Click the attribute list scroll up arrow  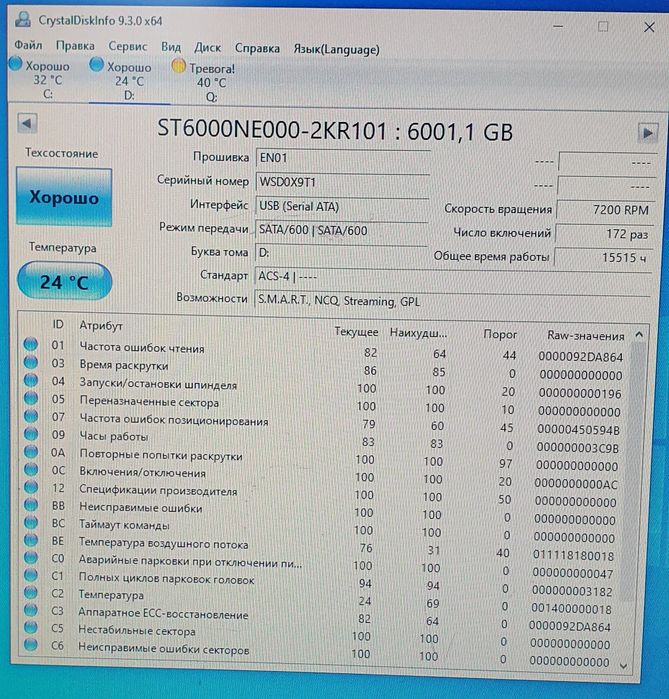[x=639, y=334]
